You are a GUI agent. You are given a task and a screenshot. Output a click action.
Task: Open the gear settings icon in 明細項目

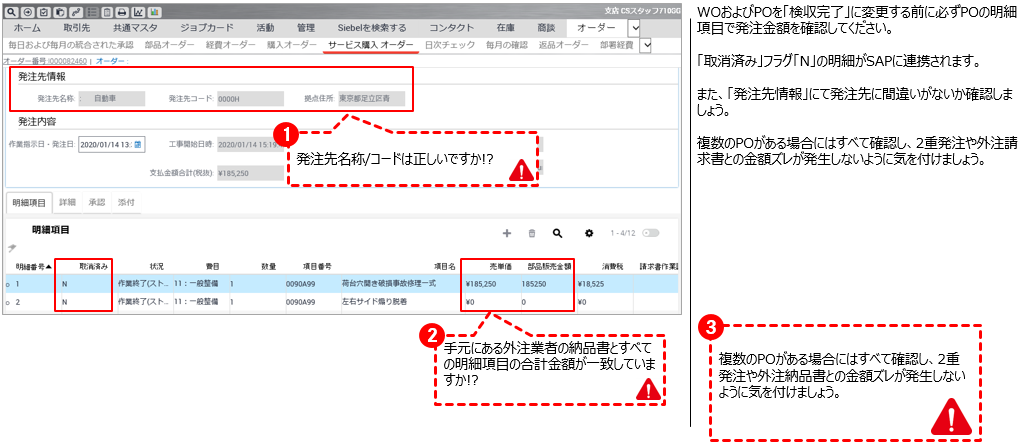coord(589,233)
